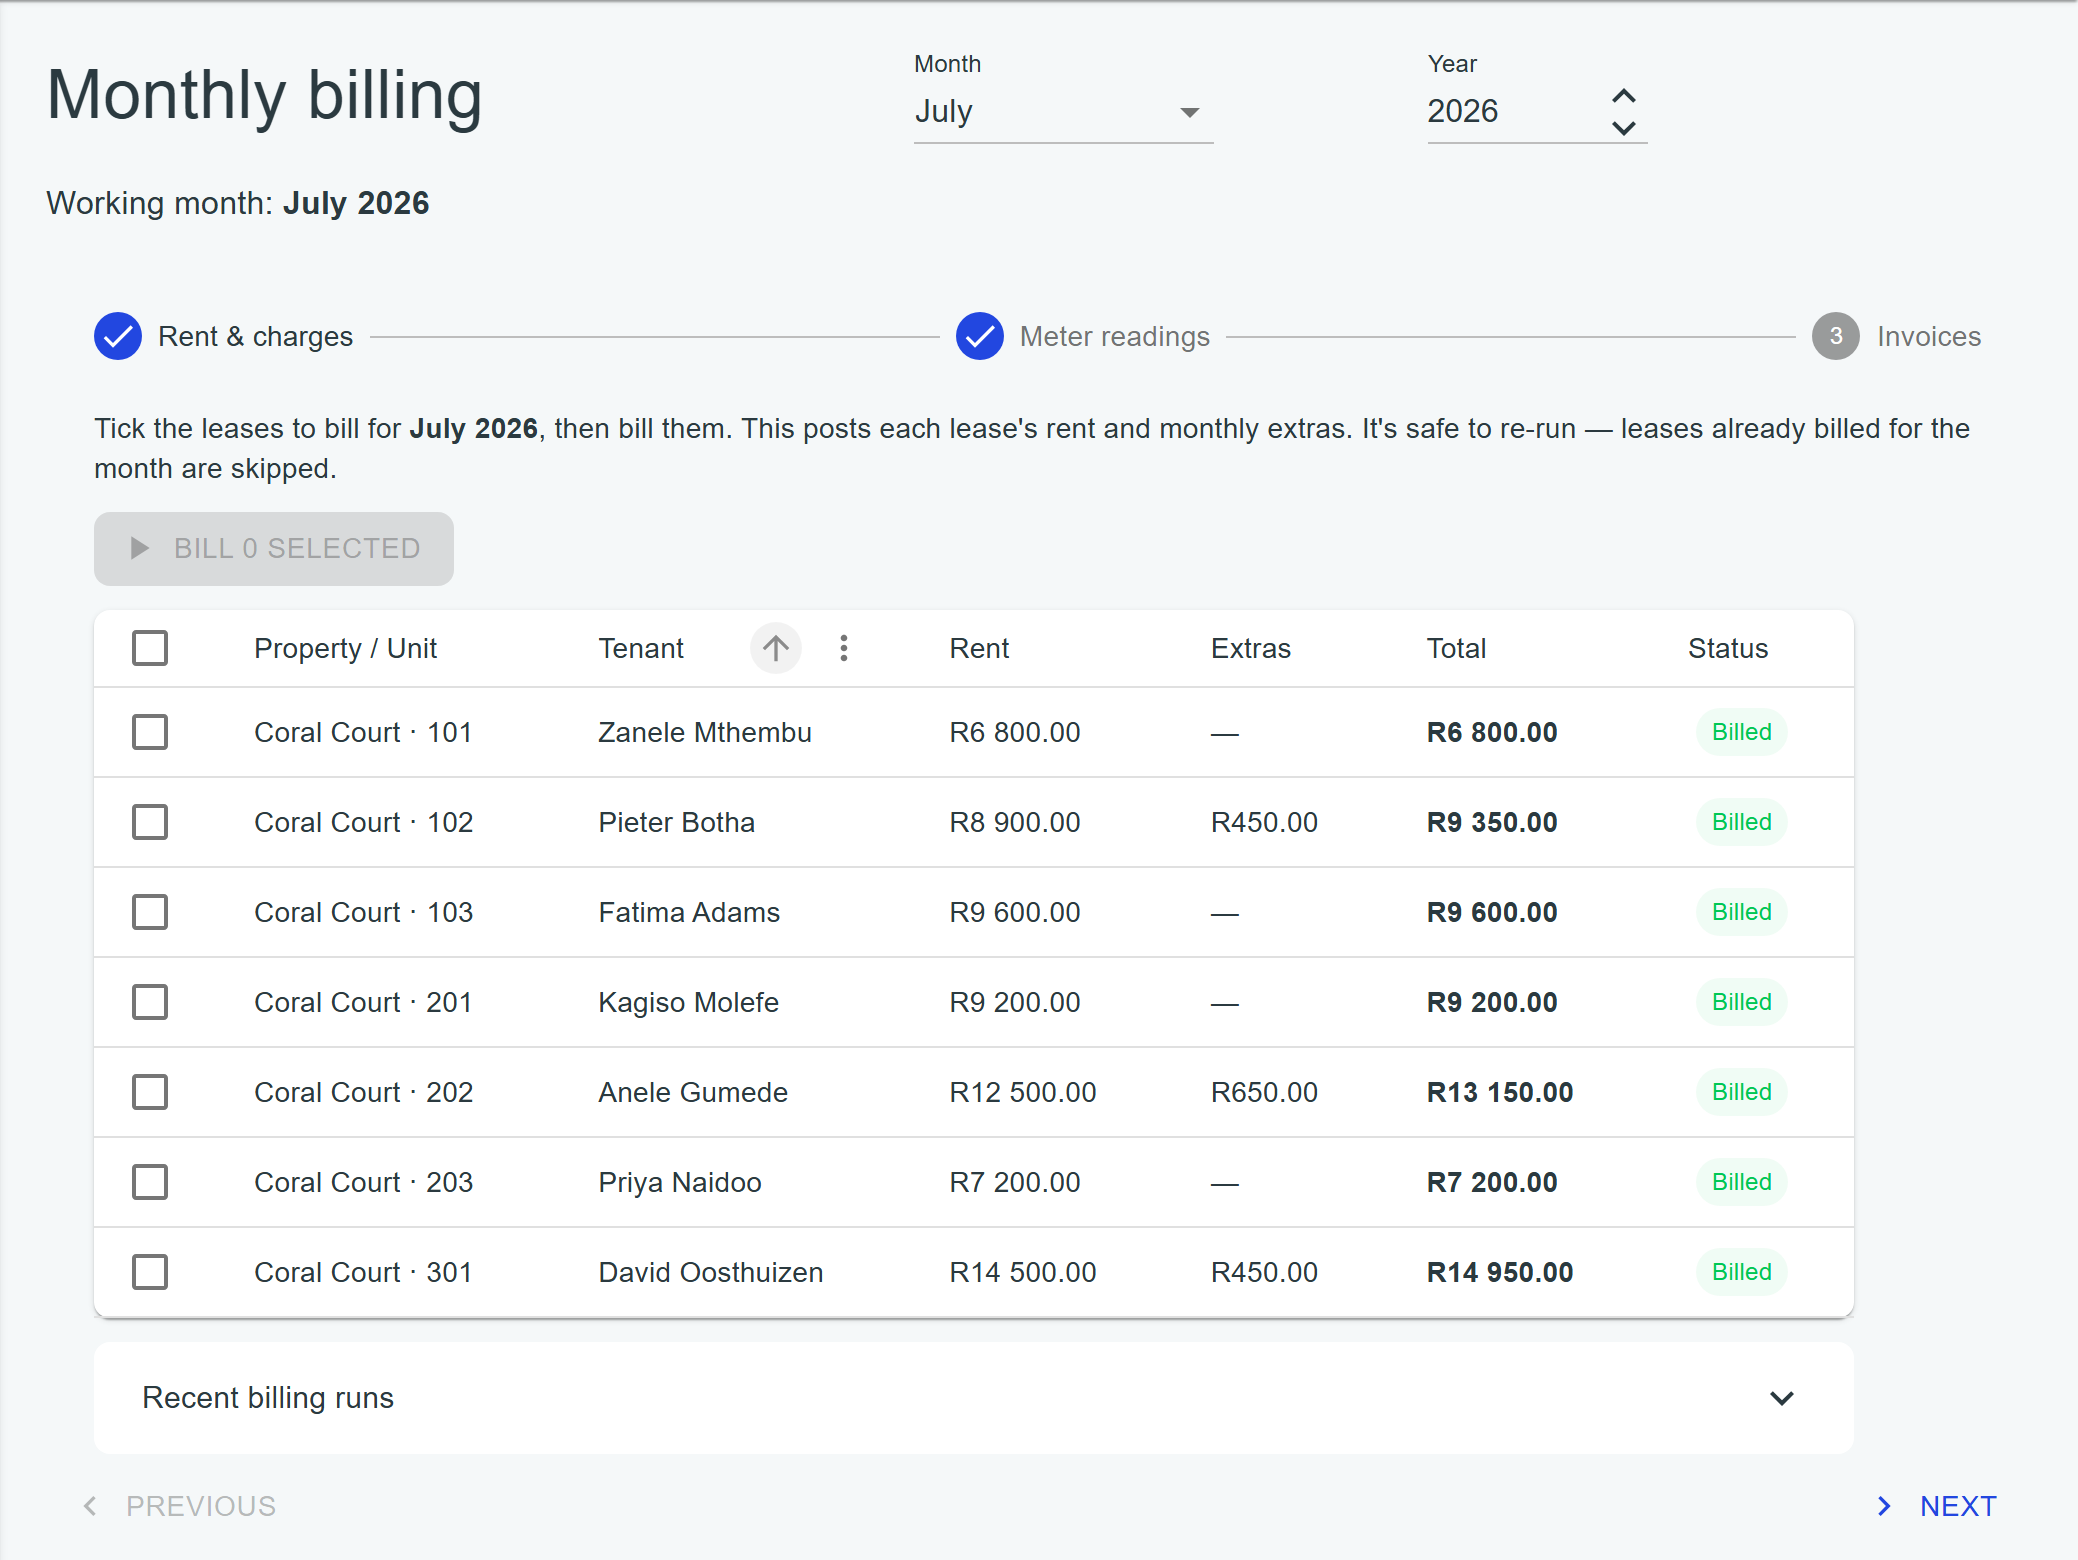Click the Billed badge for Coral Court 102

tap(1741, 822)
